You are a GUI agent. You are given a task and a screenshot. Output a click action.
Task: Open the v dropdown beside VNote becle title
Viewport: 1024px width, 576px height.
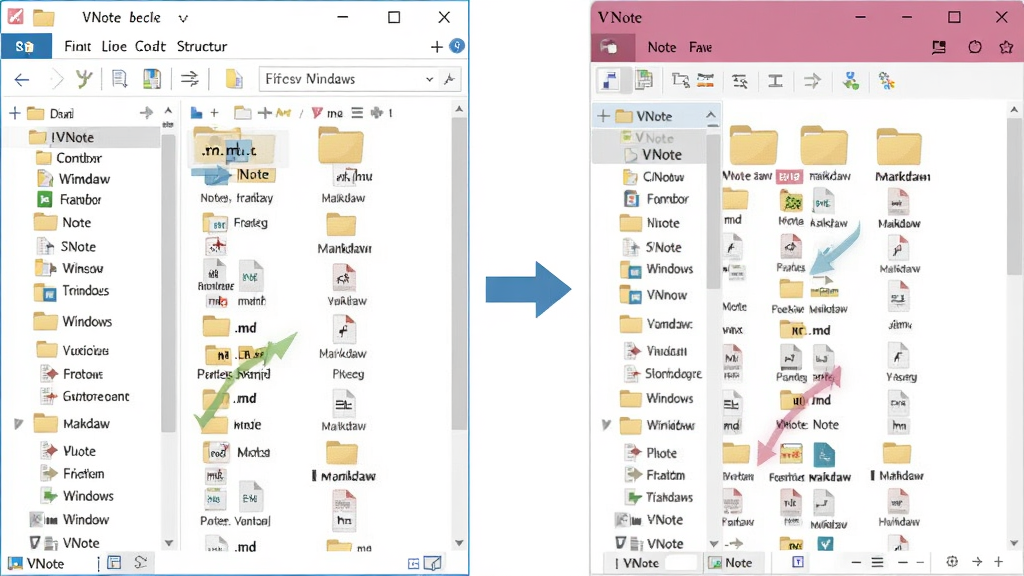tap(184, 18)
